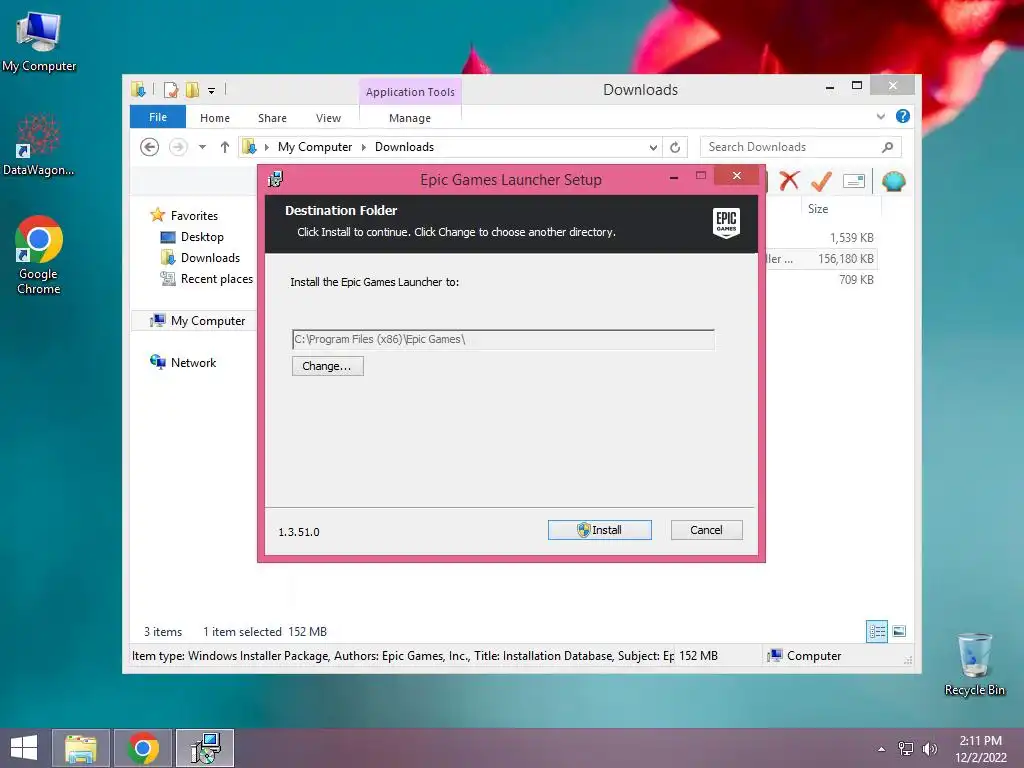This screenshot has height=768, width=1024.
Task: Switch to details view layout
Action: pyautogui.click(x=876, y=631)
